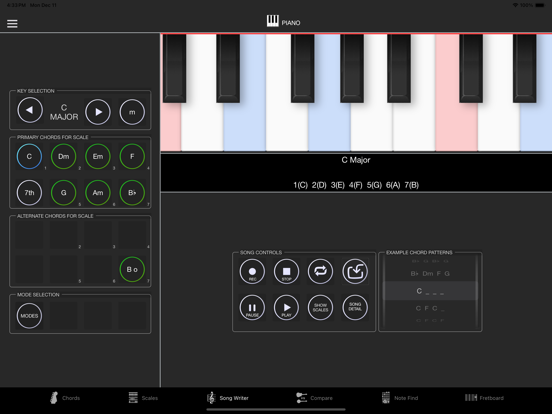Screen dimensions: 552x414
Task: Switch to the Scales tab
Action: pyautogui.click(x=143, y=398)
